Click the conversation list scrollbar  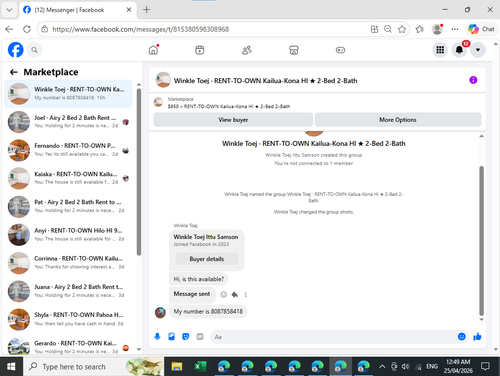139,172
